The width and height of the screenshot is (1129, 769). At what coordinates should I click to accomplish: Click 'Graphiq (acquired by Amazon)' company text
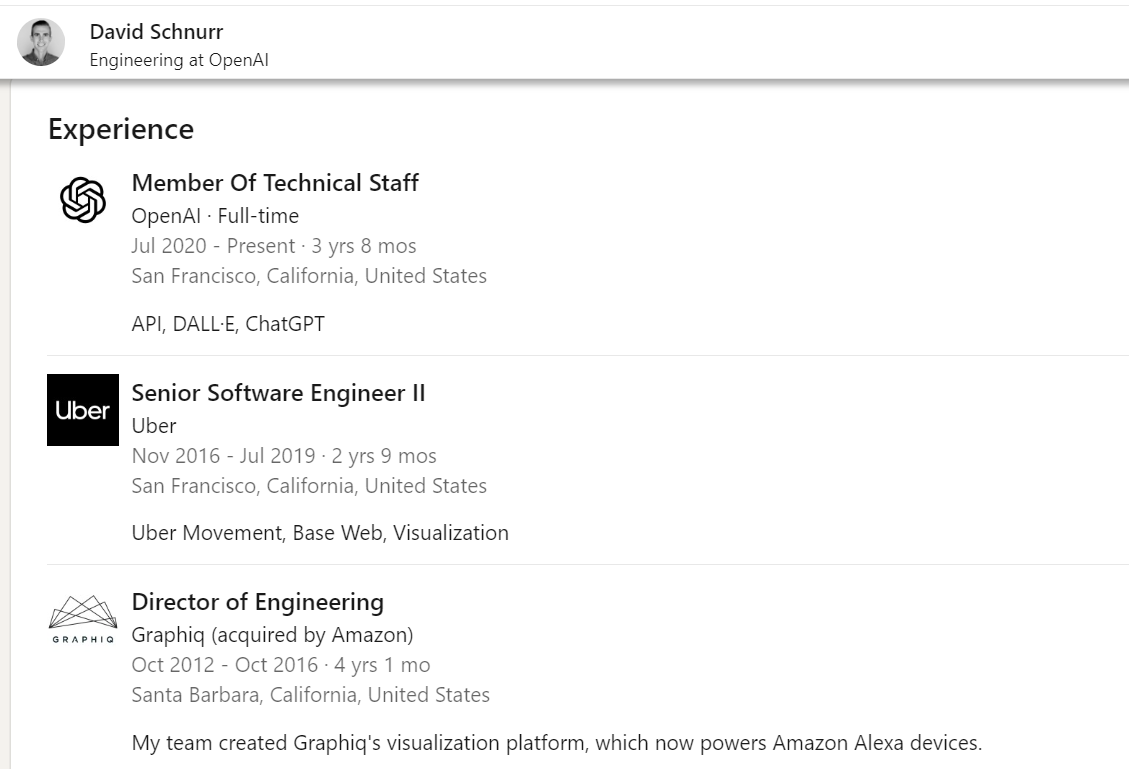pyautogui.click(x=272, y=635)
